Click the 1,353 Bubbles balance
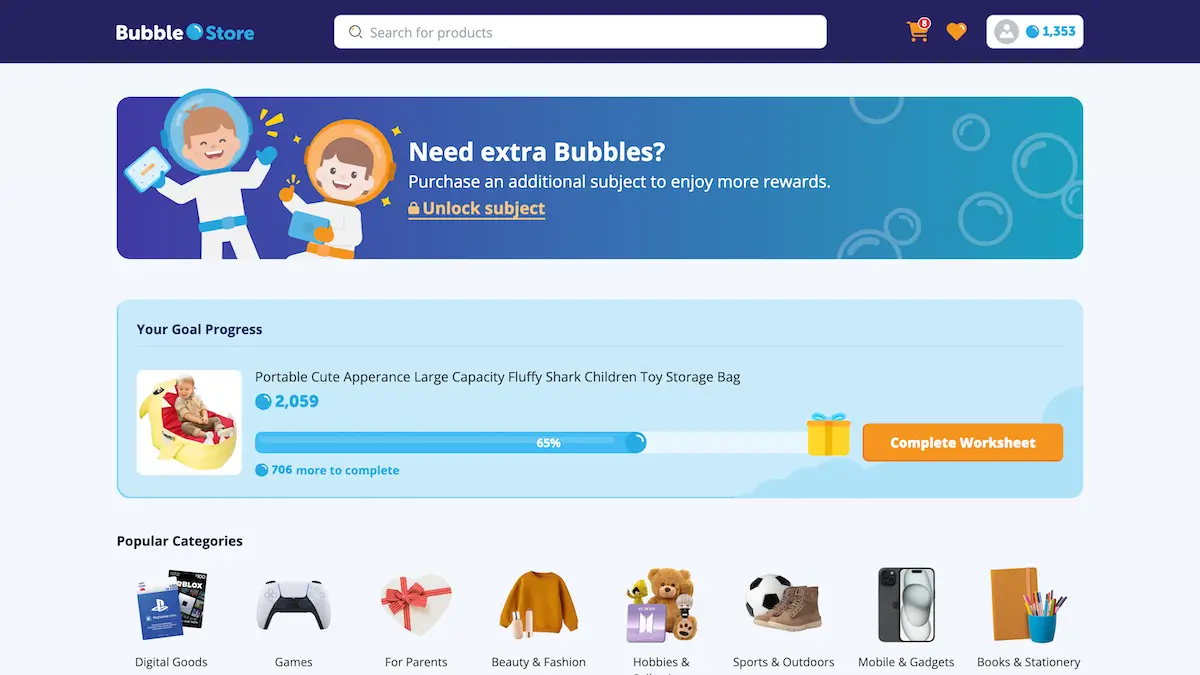This screenshot has width=1200, height=675. tap(1051, 32)
